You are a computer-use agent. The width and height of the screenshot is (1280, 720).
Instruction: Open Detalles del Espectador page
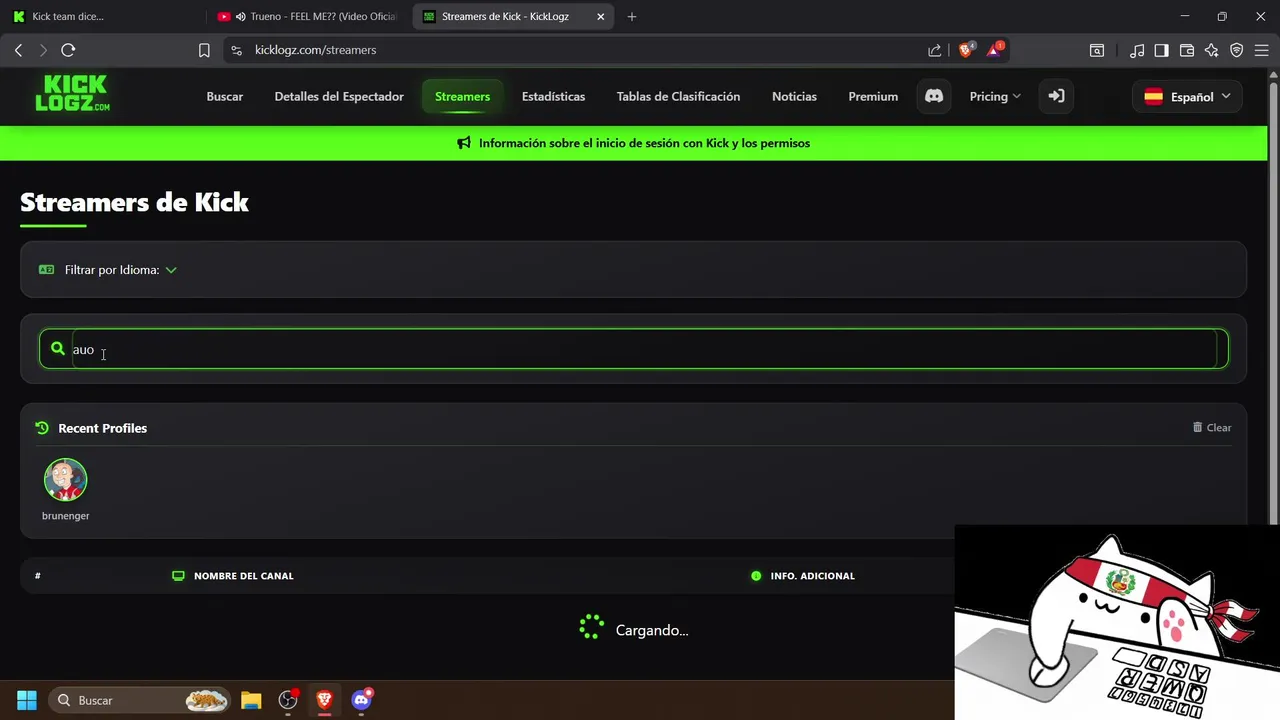[339, 96]
